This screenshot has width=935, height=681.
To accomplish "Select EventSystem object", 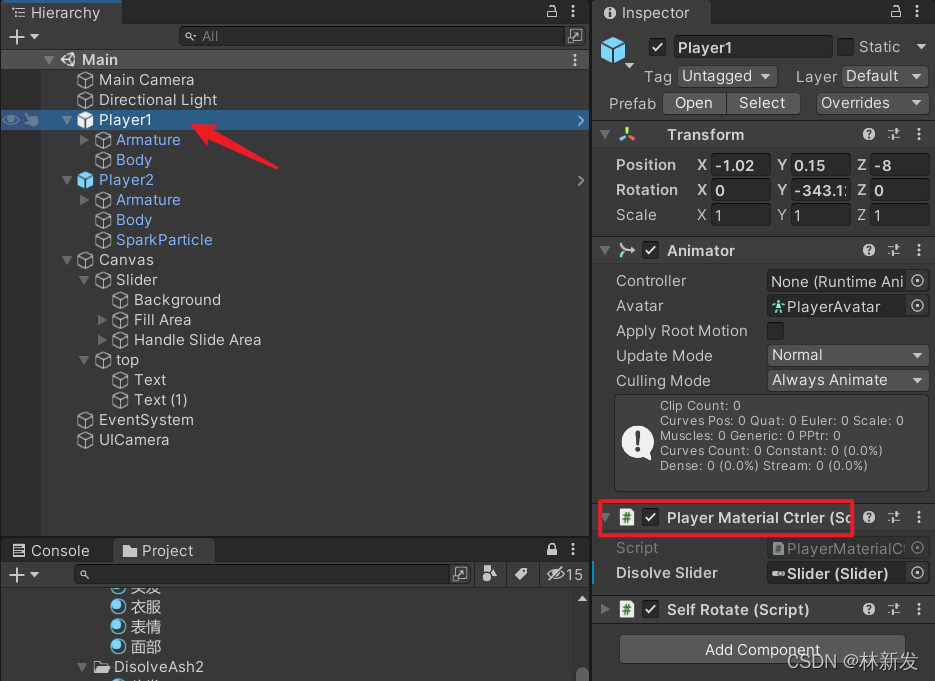I will [x=146, y=420].
